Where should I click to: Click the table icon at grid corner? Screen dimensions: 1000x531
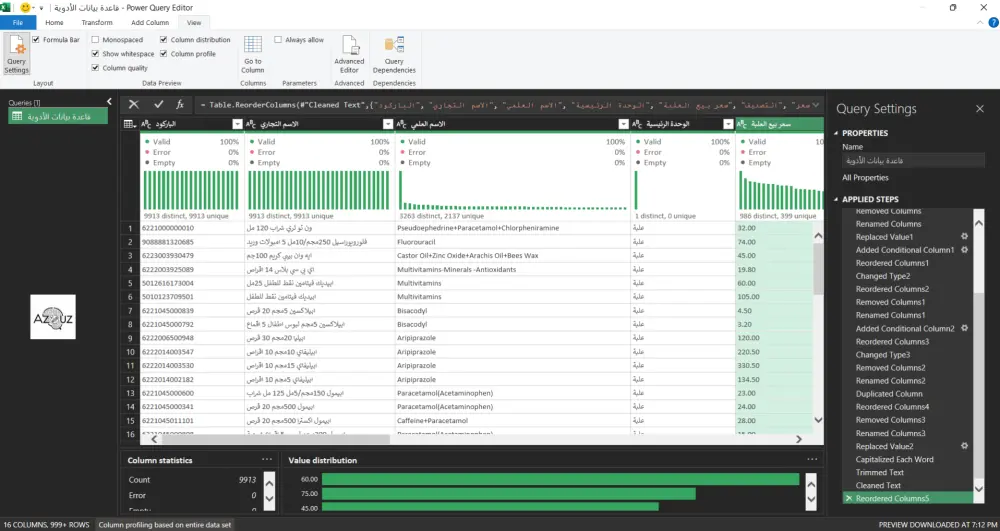129,124
